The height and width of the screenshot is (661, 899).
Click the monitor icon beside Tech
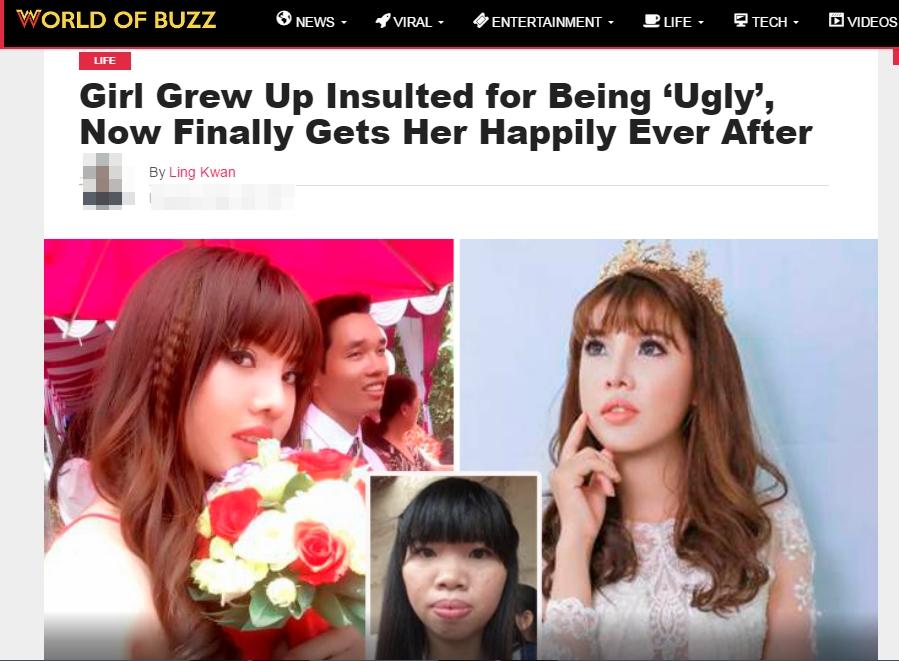pyautogui.click(x=741, y=21)
